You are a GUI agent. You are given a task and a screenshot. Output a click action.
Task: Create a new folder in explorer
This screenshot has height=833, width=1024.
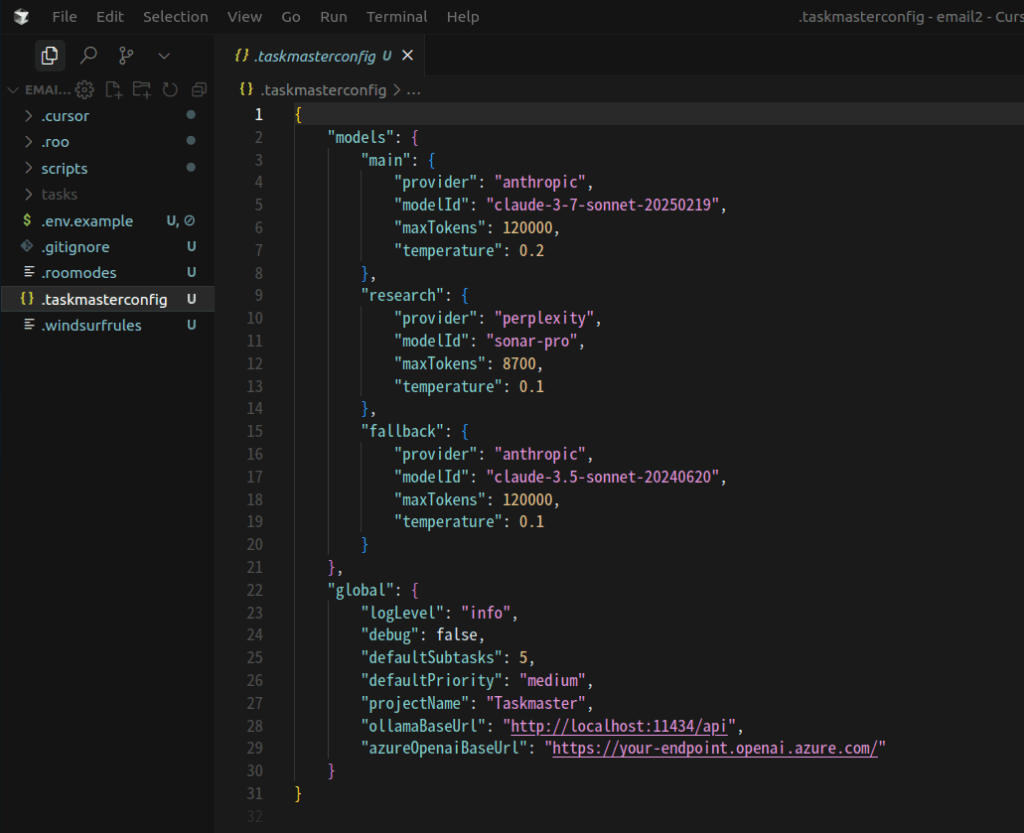[x=142, y=89]
